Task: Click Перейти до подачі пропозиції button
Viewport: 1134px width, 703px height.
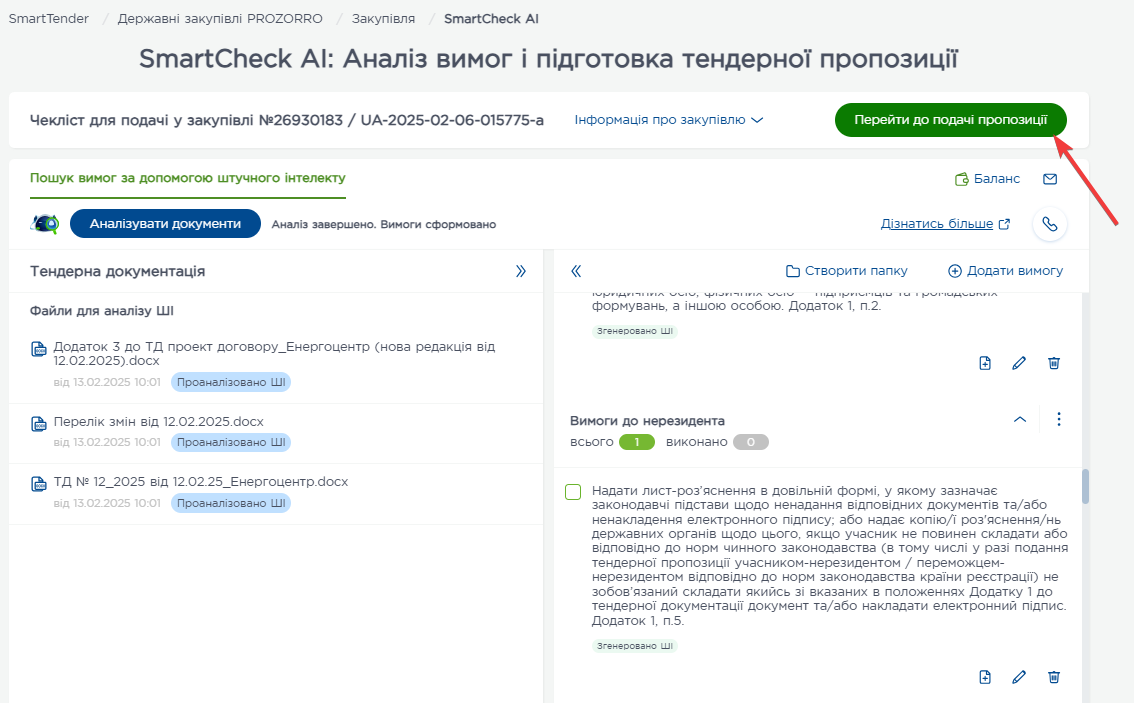Action: coord(950,120)
